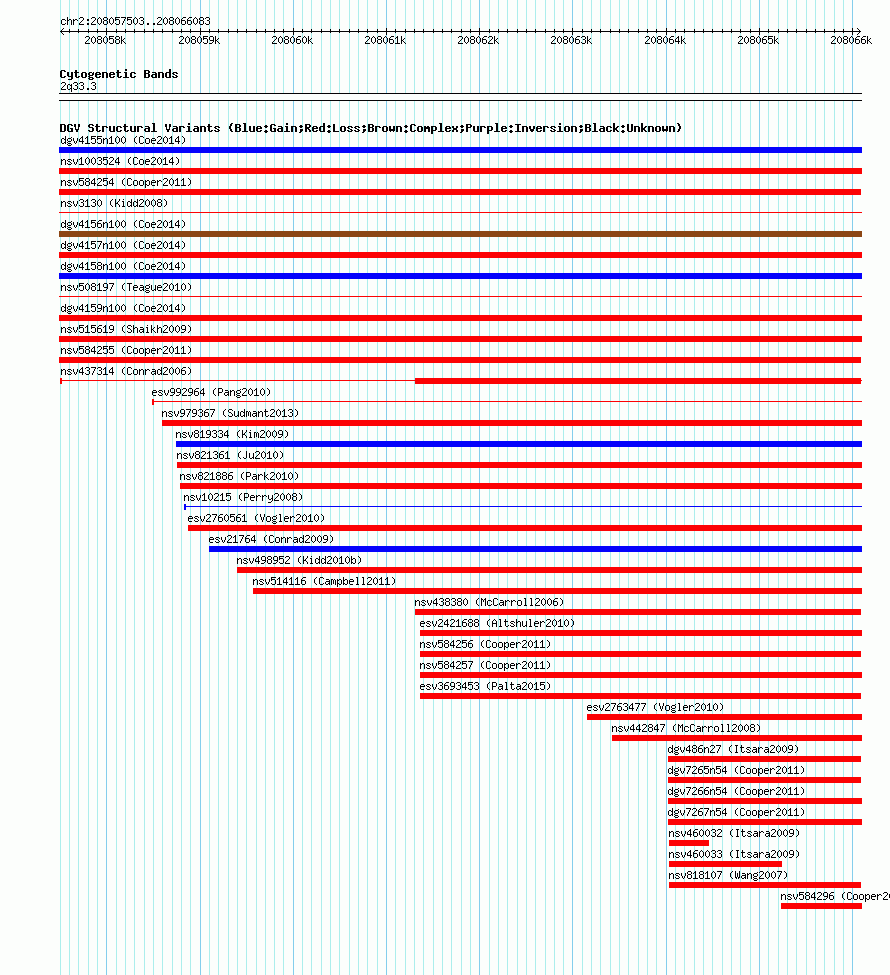Select the nsv584255 (Cooper2011) label
890x975 pixels.
pos(126,351)
